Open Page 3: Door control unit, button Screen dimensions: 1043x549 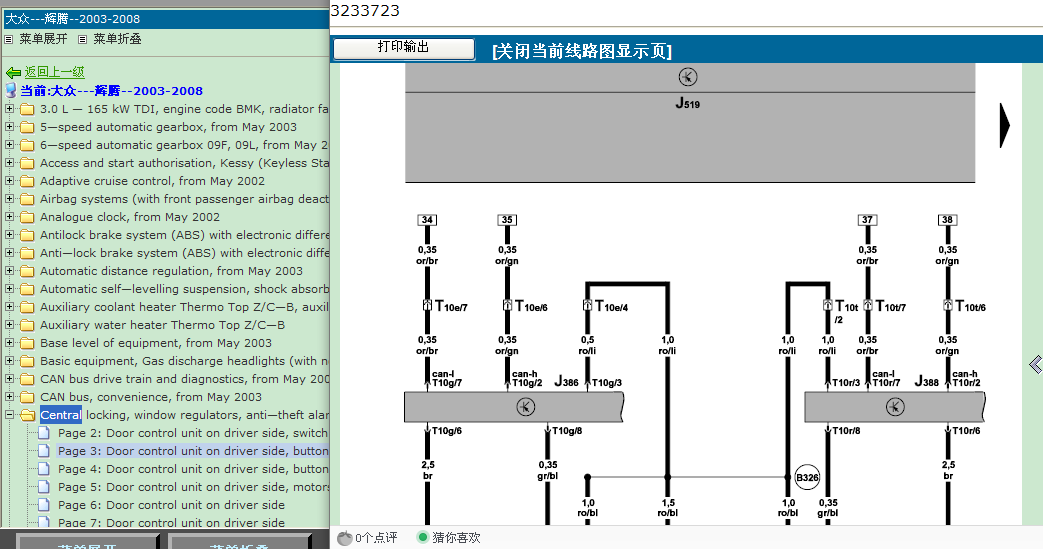[193, 451]
